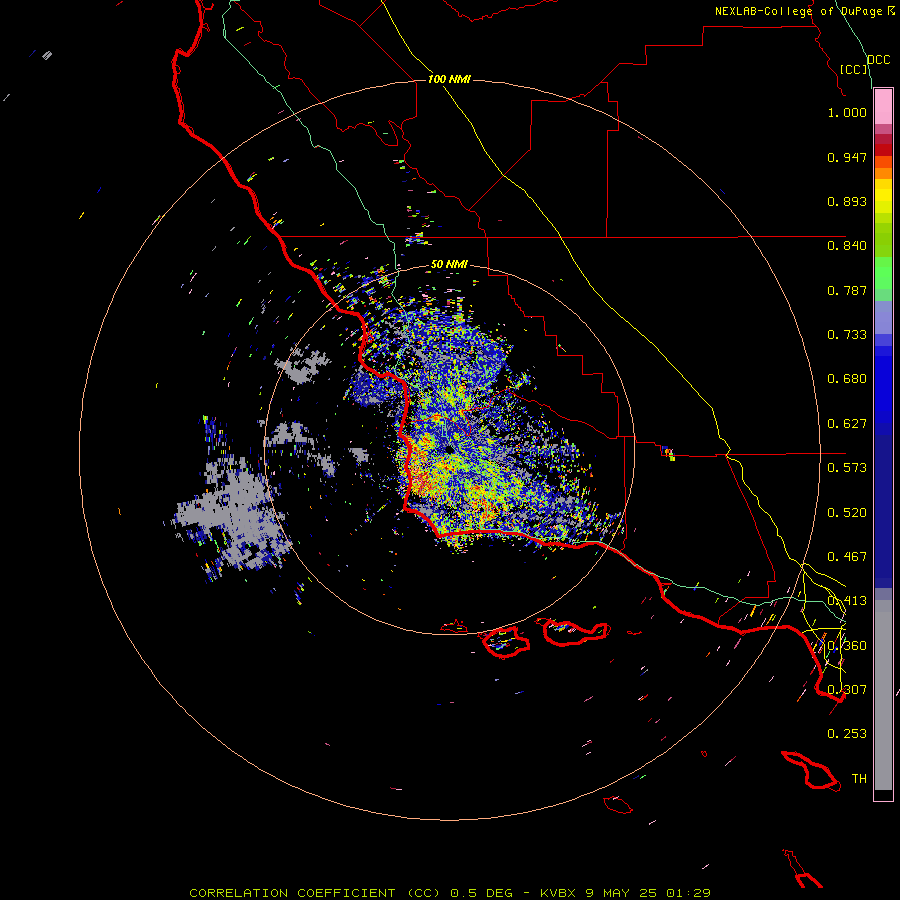Image resolution: width=900 pixels, height=900 pixels.
Task: Select the 0.253 scale label
Action: pyautogui.click(x=847, y=734)
